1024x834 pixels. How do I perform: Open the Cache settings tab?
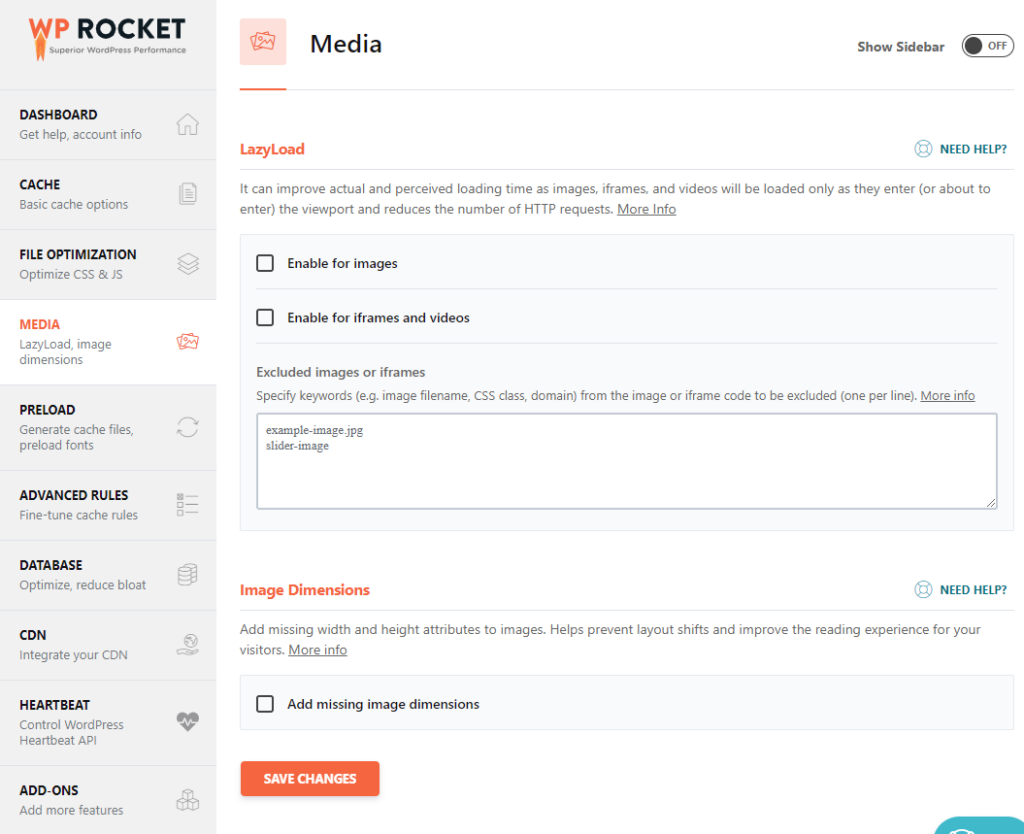point(108,195)
